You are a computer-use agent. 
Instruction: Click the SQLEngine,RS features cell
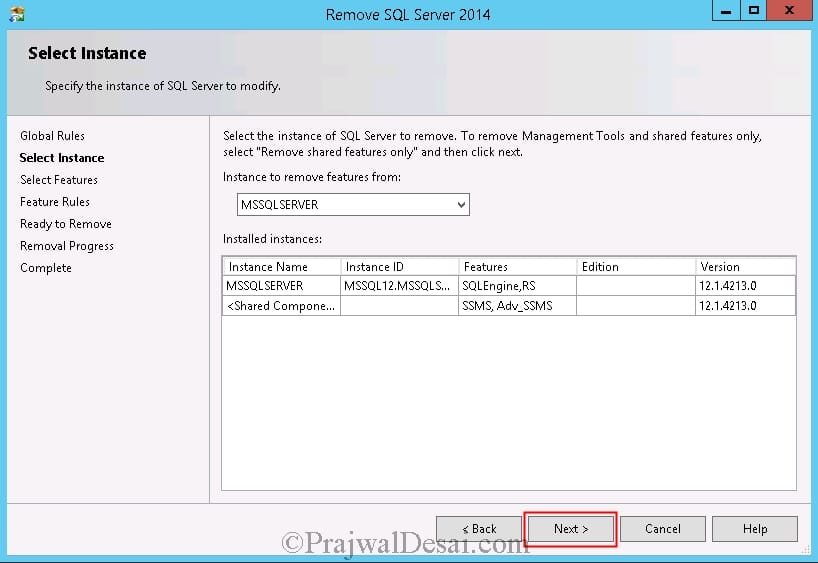pos(518,285)
